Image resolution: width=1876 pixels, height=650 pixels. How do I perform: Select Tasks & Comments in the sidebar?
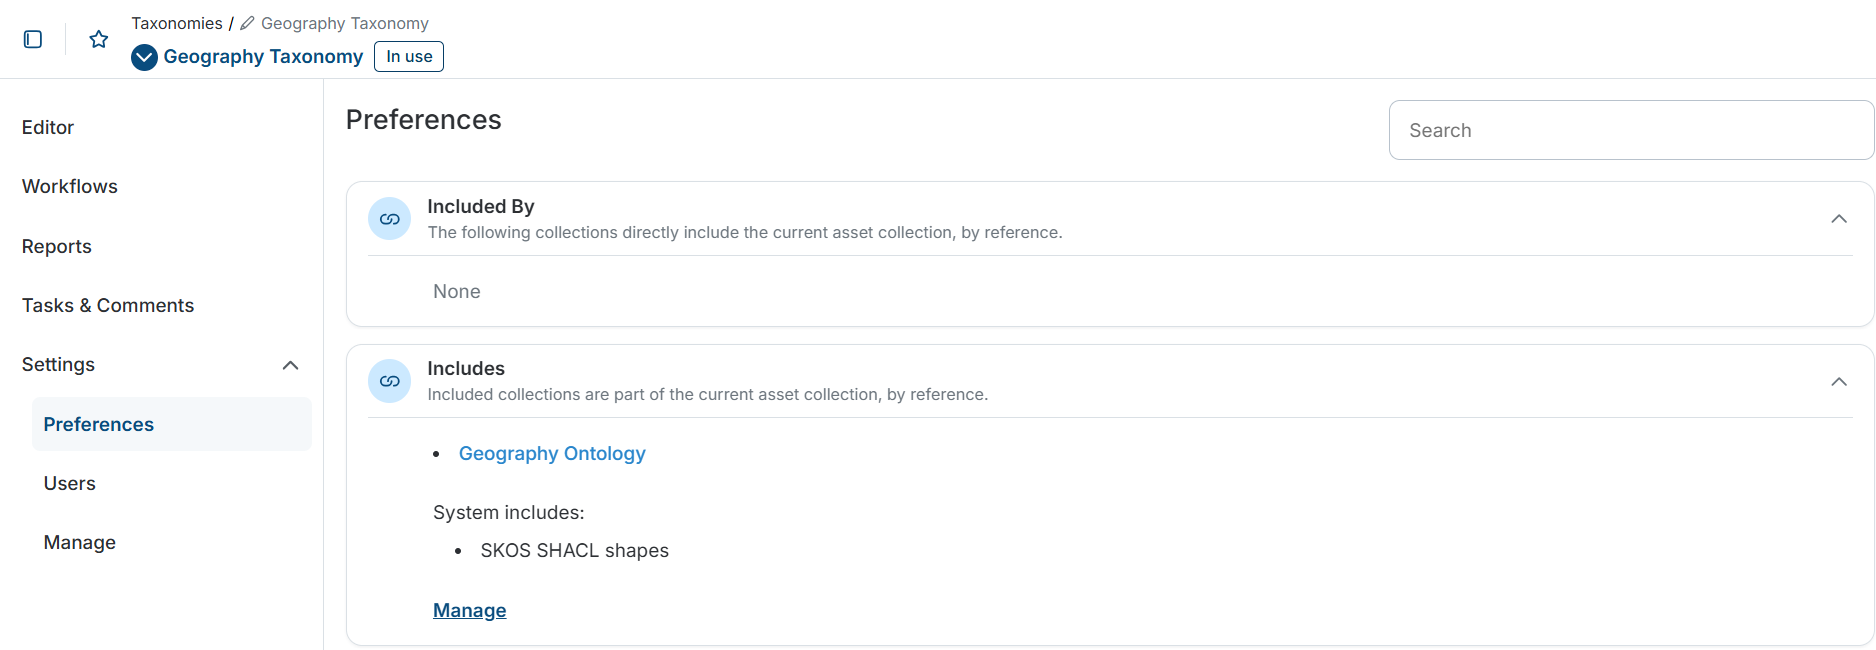click(107, 305)
